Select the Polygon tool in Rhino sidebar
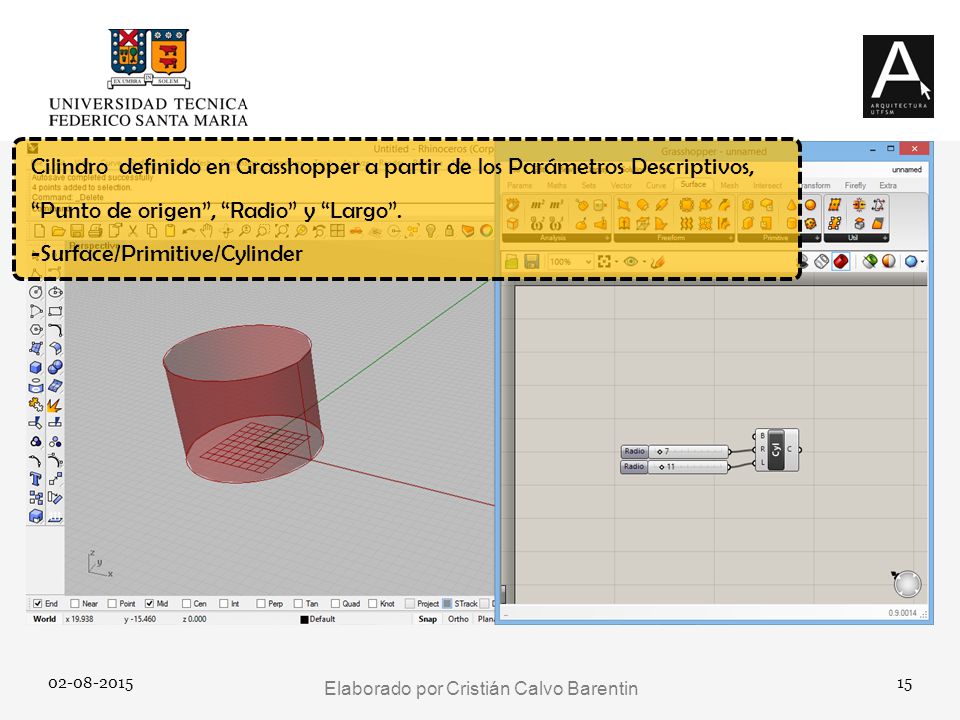Image resolution: width=960 pixels, height=720 pixels. click(36, 329)
